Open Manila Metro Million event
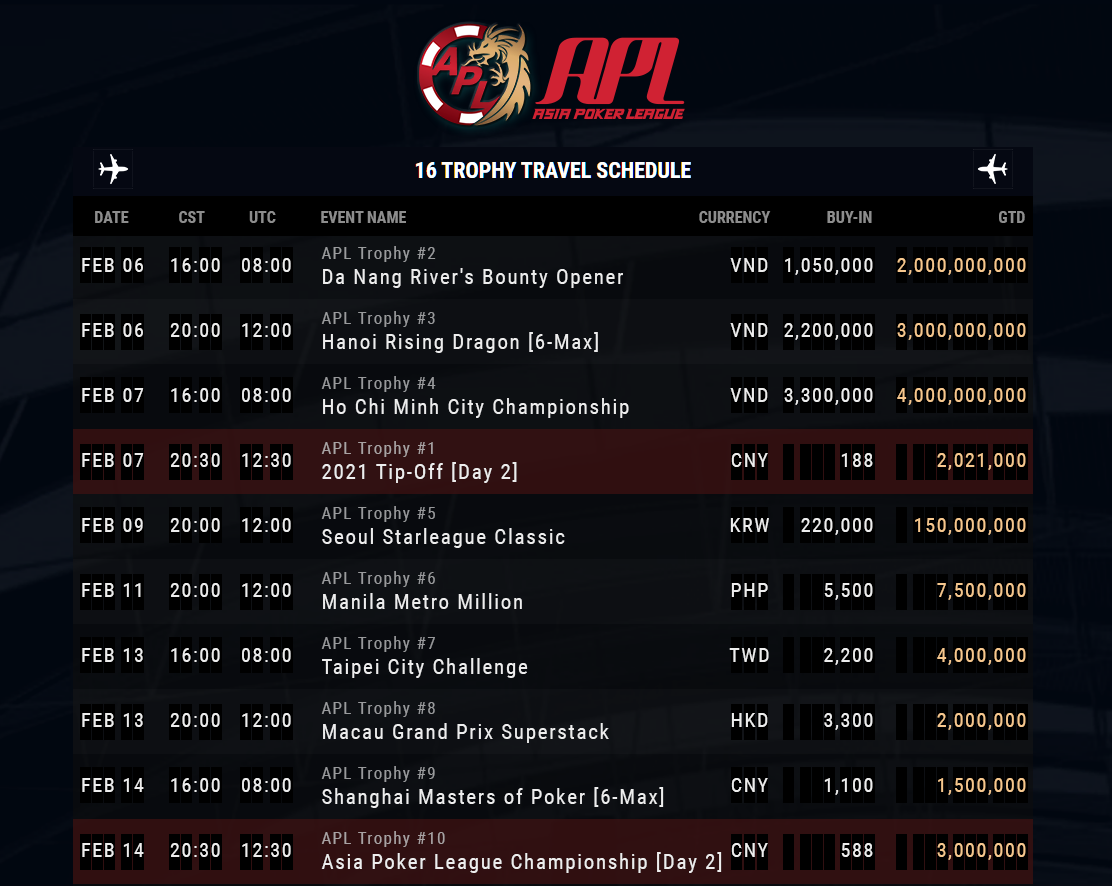 click(x=422, y=602)
